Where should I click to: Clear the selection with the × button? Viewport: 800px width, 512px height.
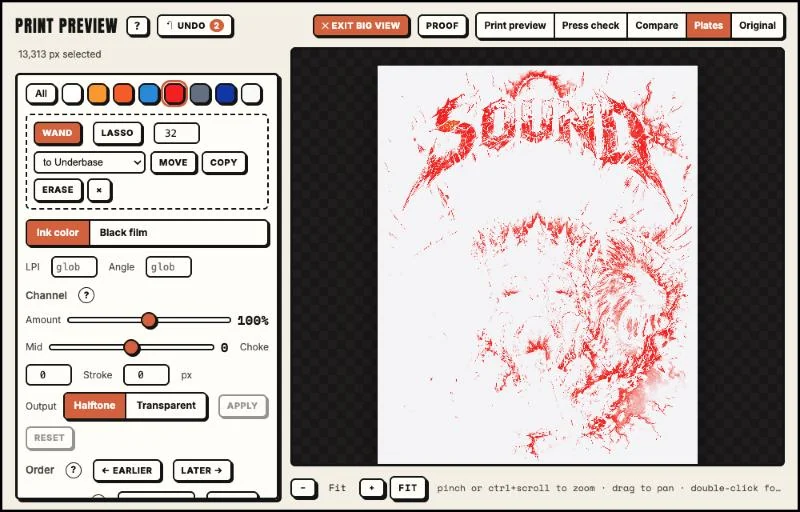click(99, 190)
